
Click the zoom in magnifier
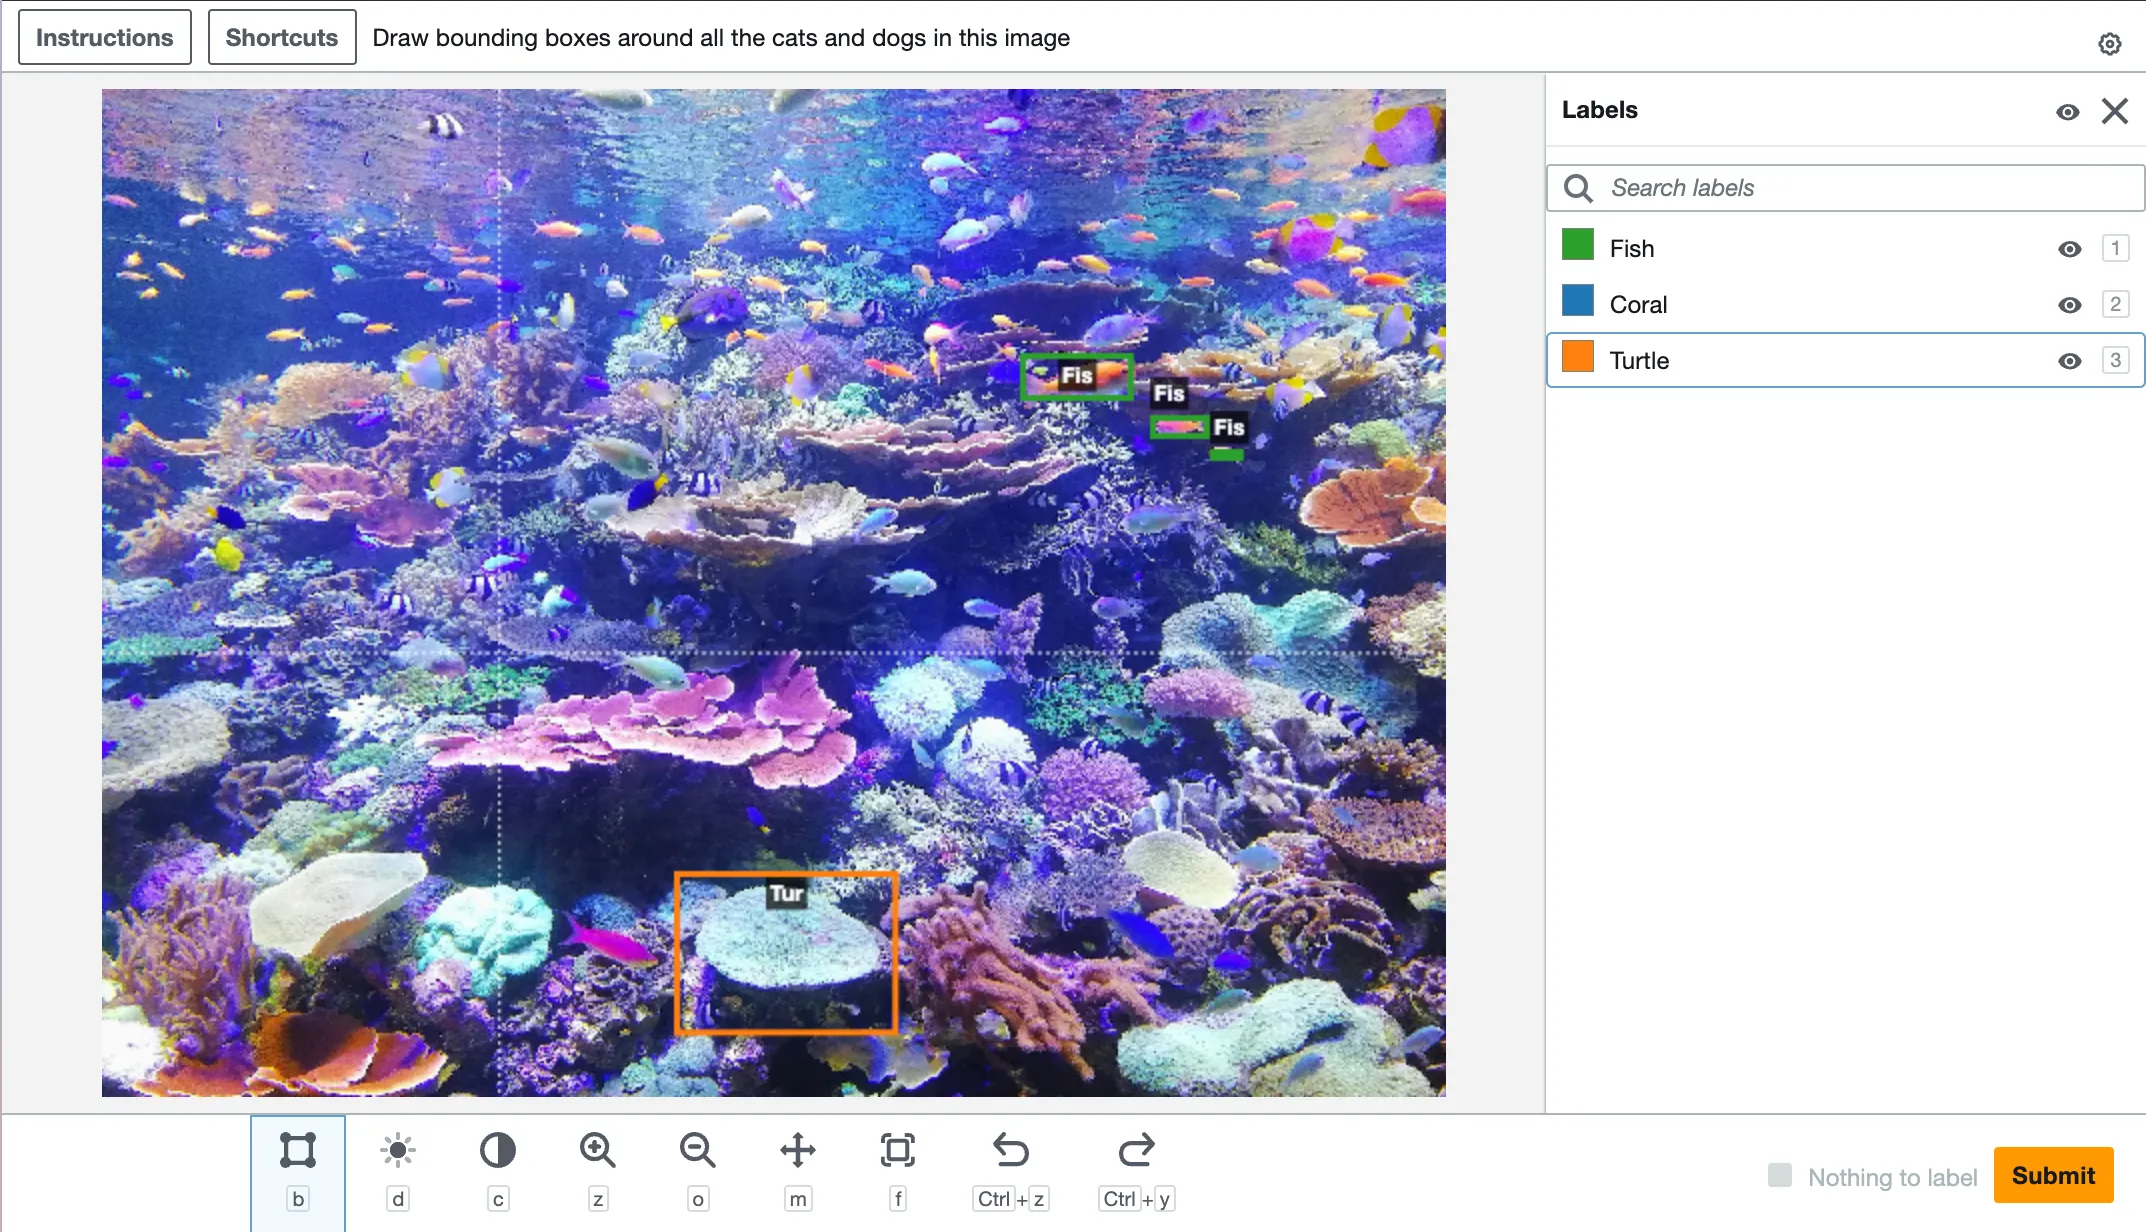(x=598, y=1151)
